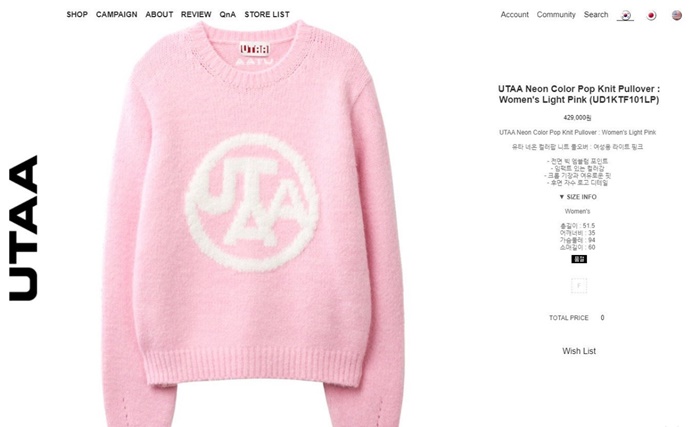Select the Japanese flag language icon

[x=651, y=15]
